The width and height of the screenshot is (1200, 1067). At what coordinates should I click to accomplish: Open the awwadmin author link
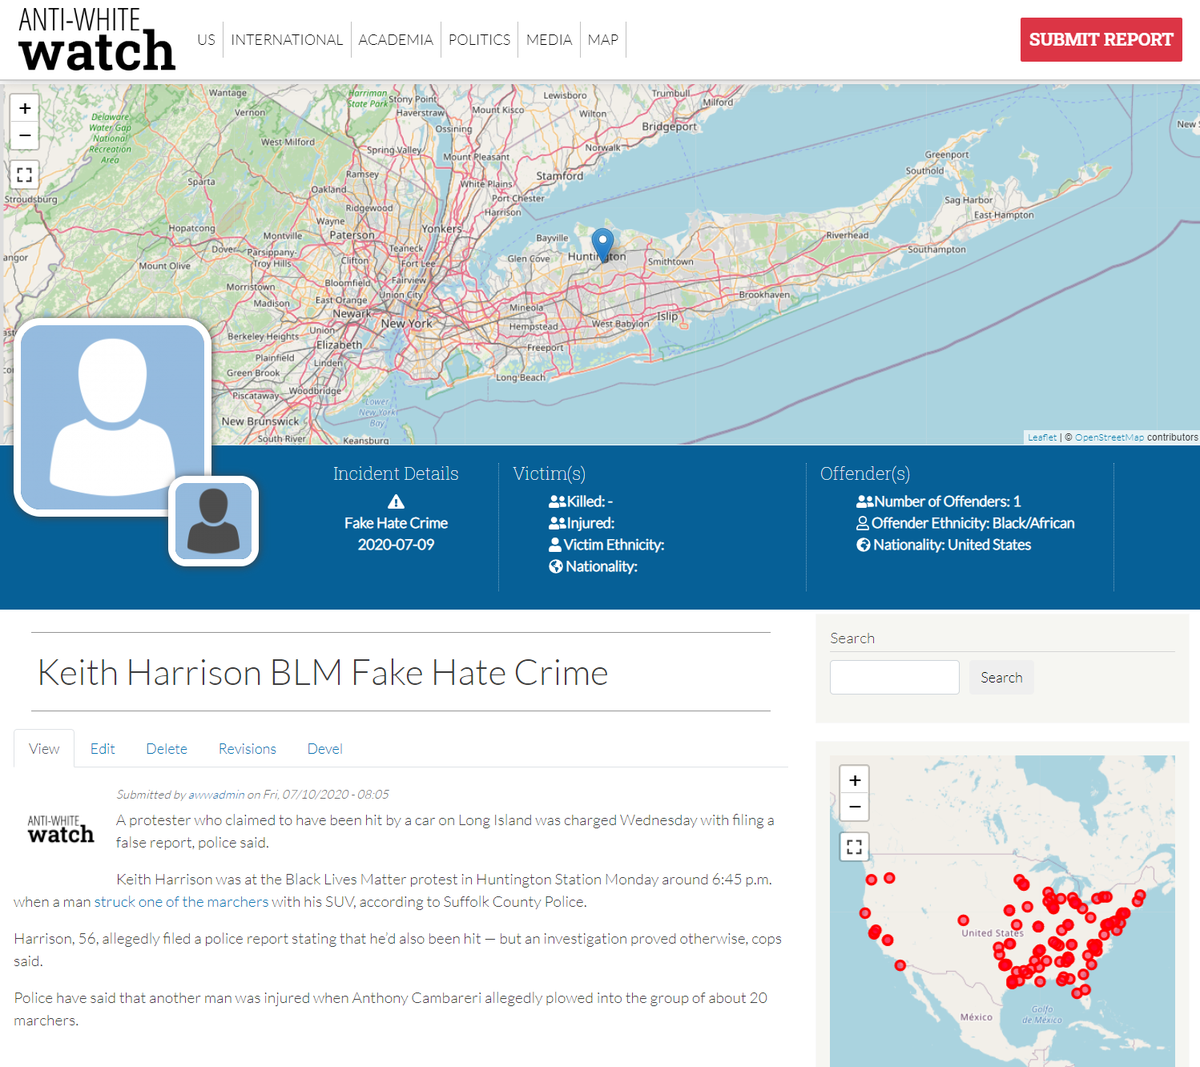(x=216, y=795)
